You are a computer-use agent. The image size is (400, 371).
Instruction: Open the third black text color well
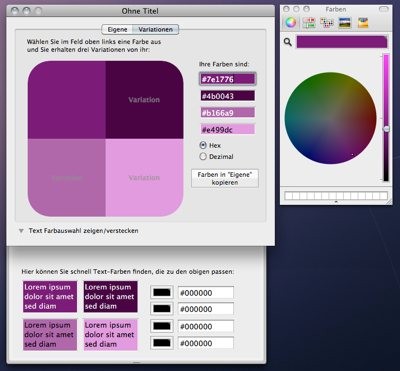coord(162,326)
